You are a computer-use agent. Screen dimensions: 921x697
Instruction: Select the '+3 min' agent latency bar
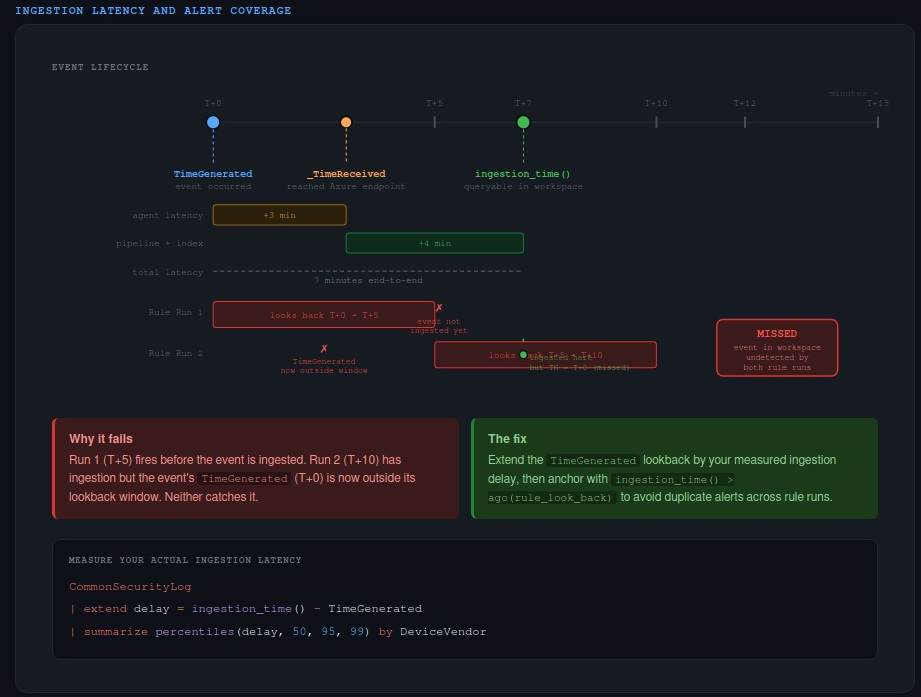[x=279, y=214]
